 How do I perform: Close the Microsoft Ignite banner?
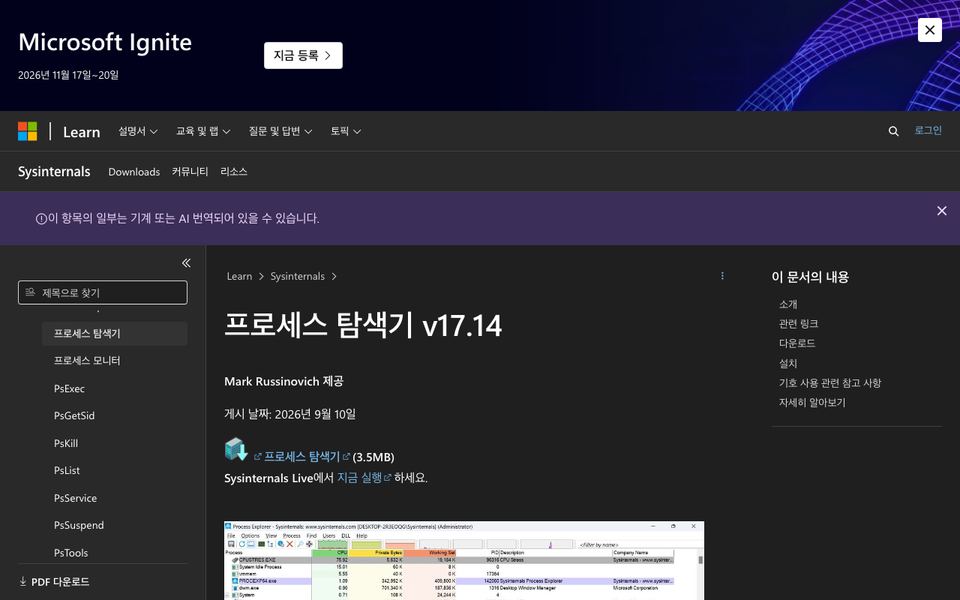(x=929, y=30)
